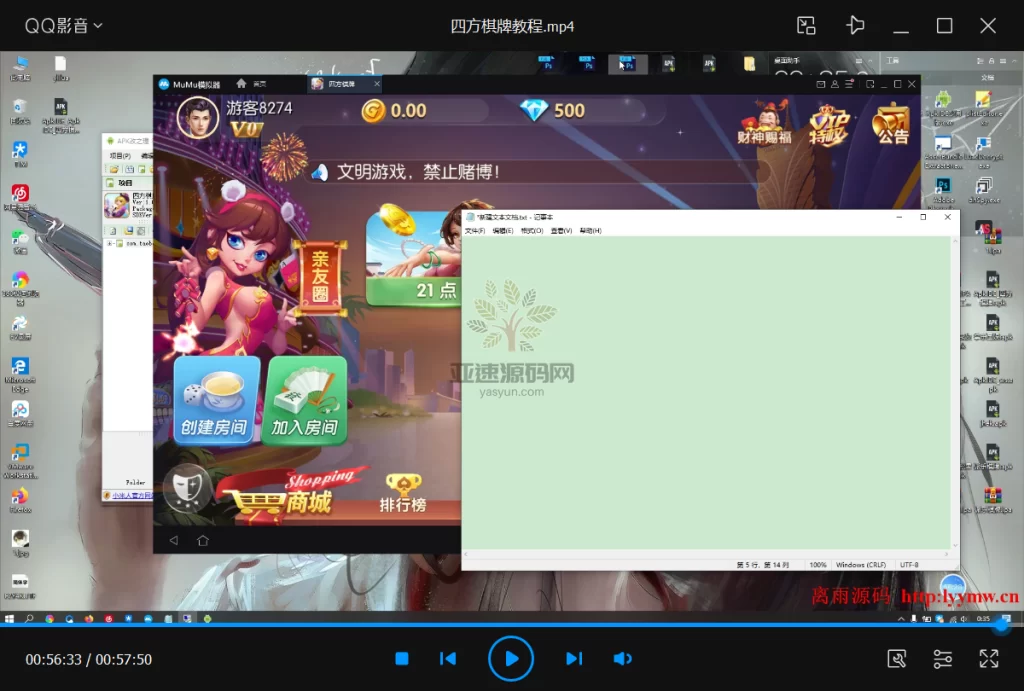Mute the player volume
The width and height of the screenshot is (1024, 691).
point(622,658)
